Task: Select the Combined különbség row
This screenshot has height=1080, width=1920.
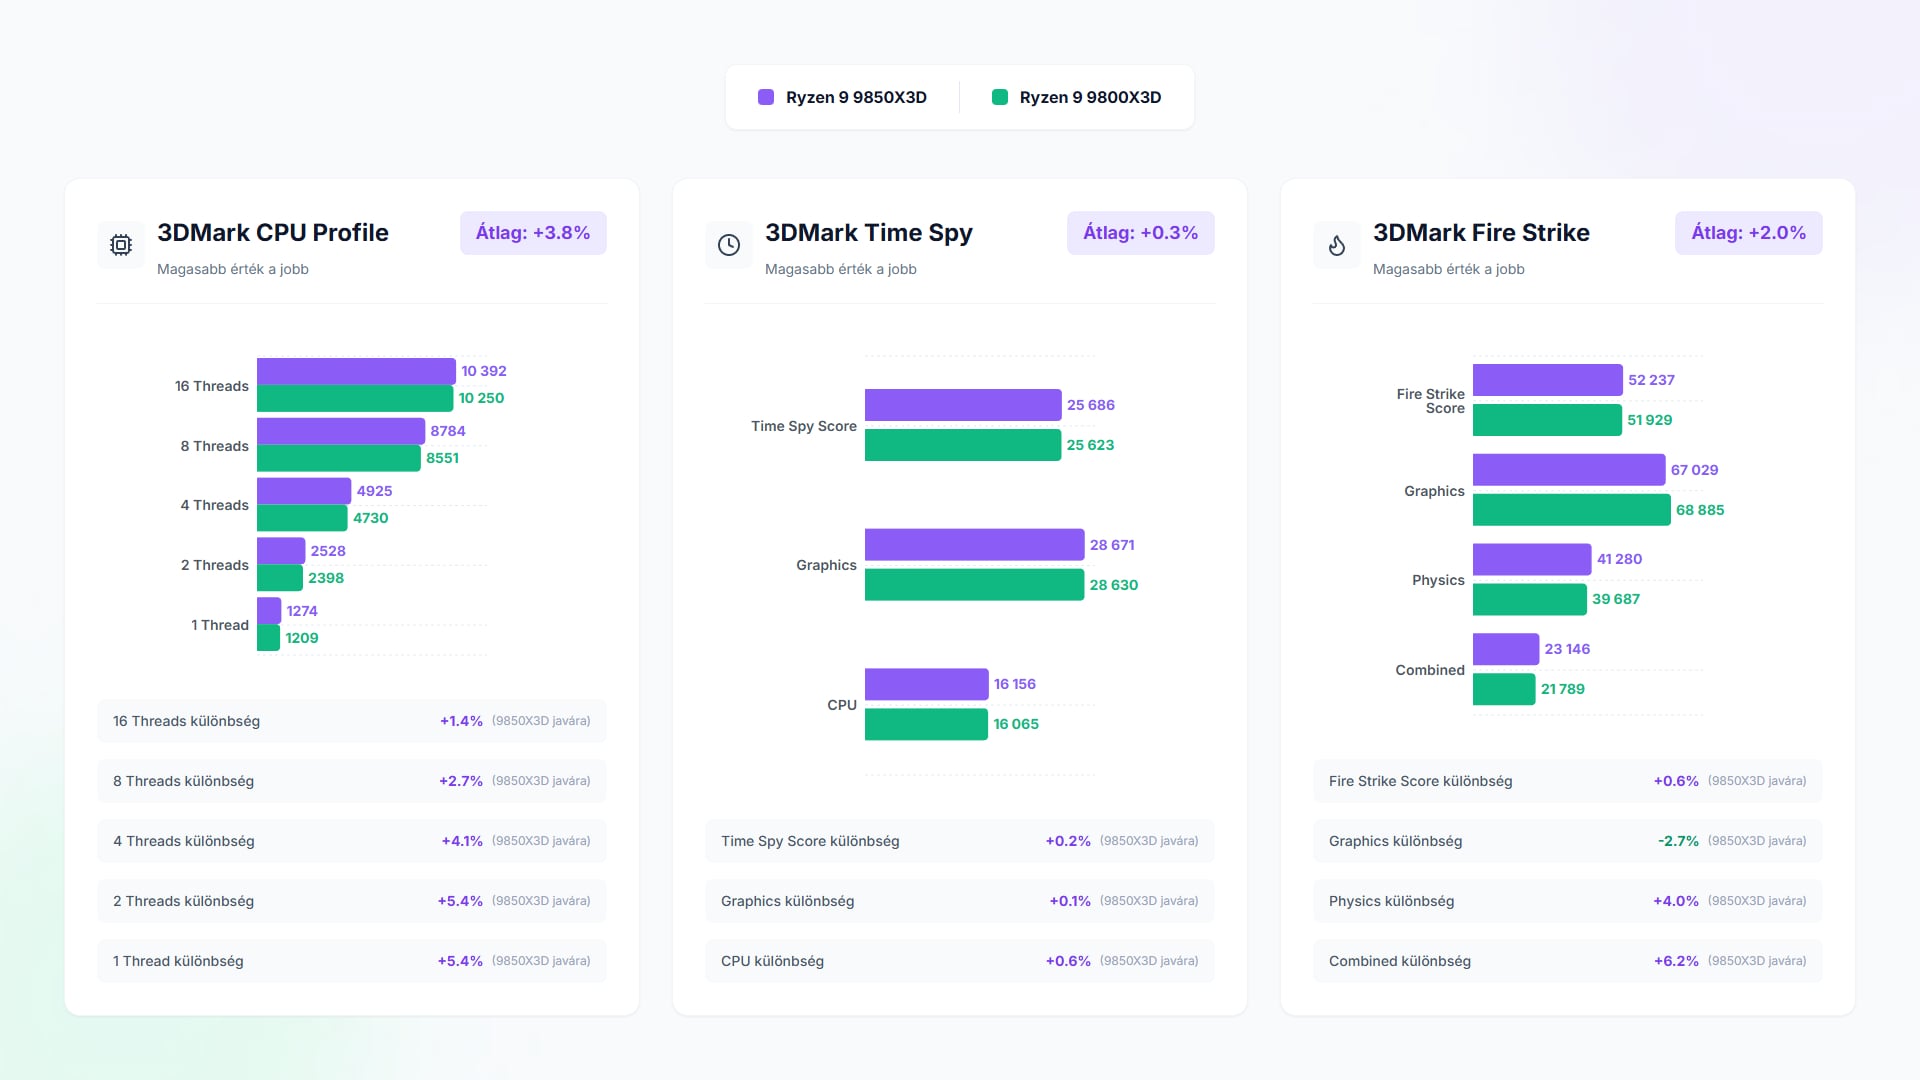Action: 1567,961
